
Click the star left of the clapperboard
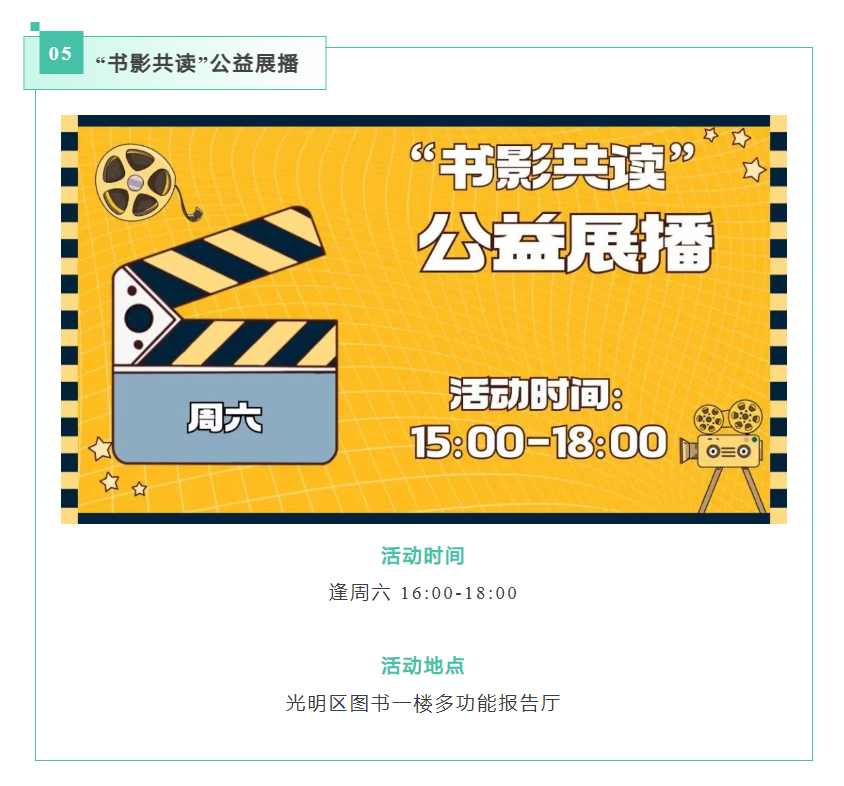click(100, 448)
